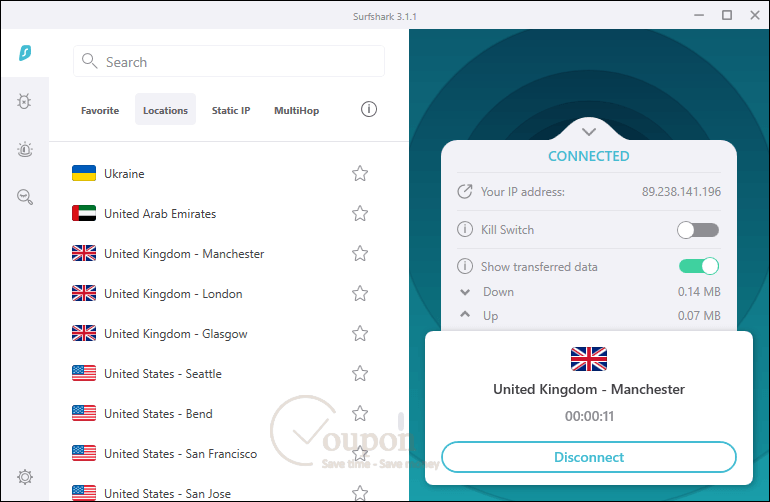
Task: Favorite Ukraine with its star icon
Action: (x=360, y=173)
